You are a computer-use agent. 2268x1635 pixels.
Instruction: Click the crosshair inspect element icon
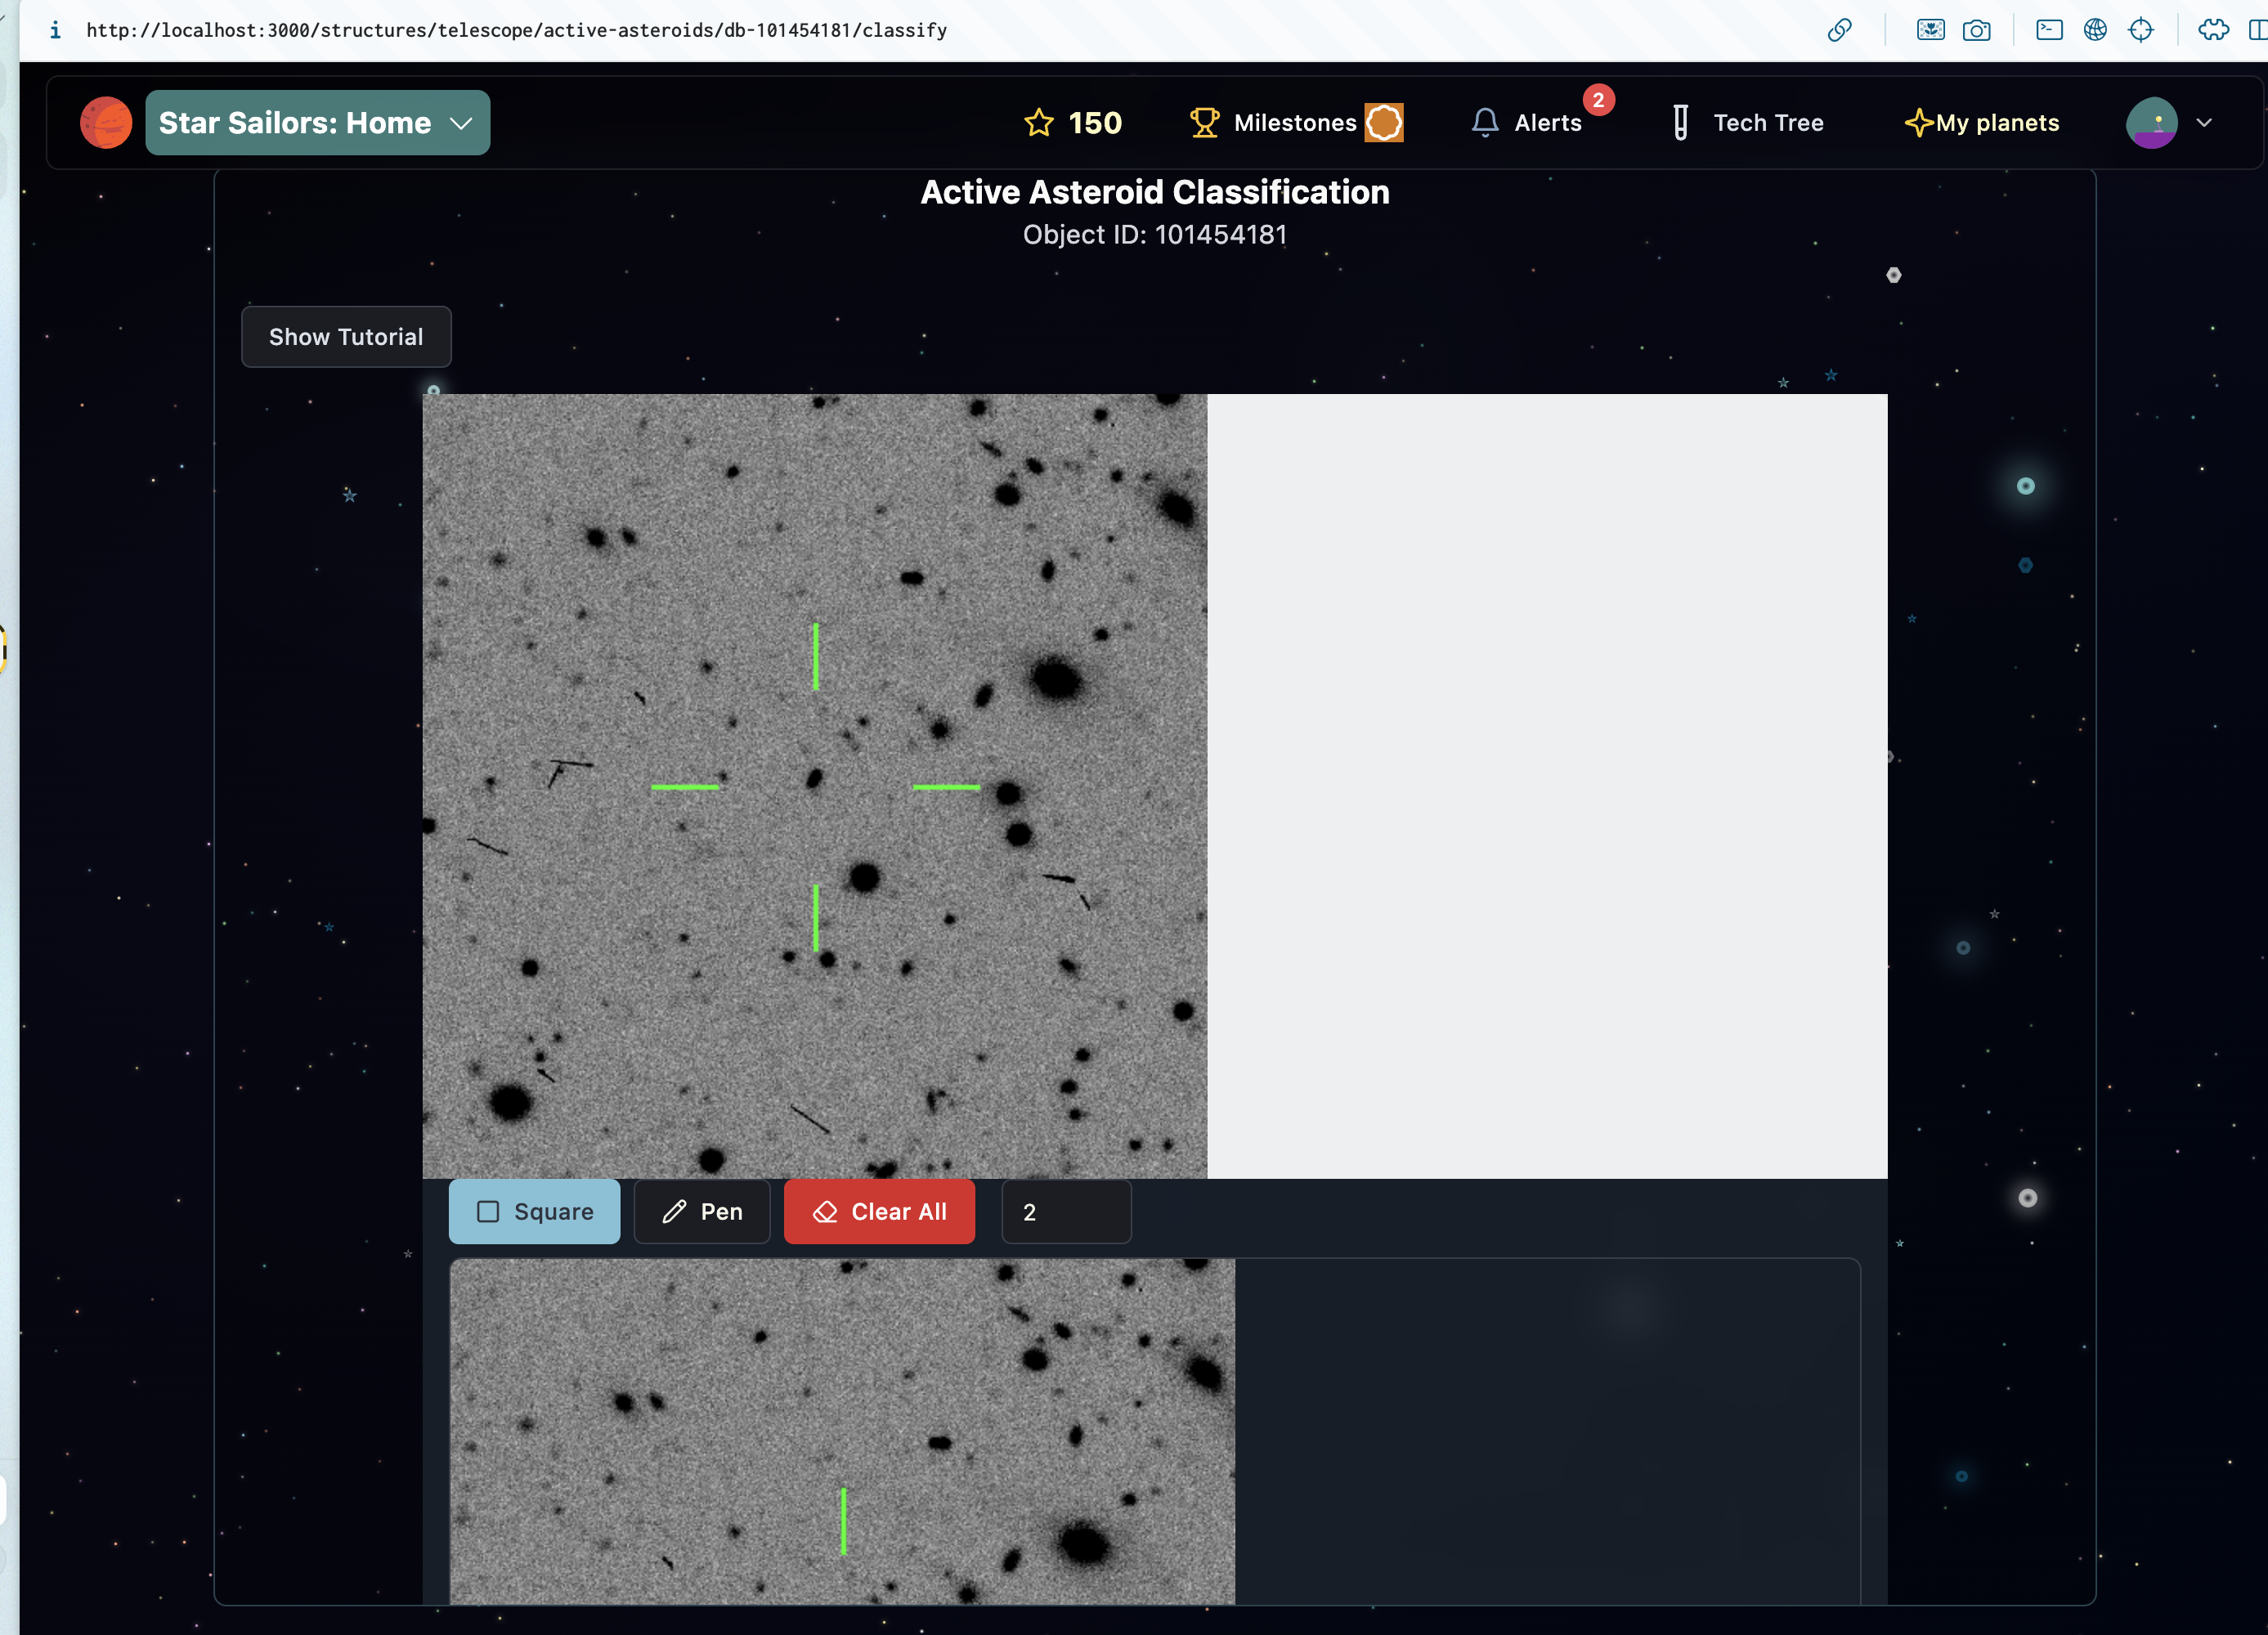2141,30
